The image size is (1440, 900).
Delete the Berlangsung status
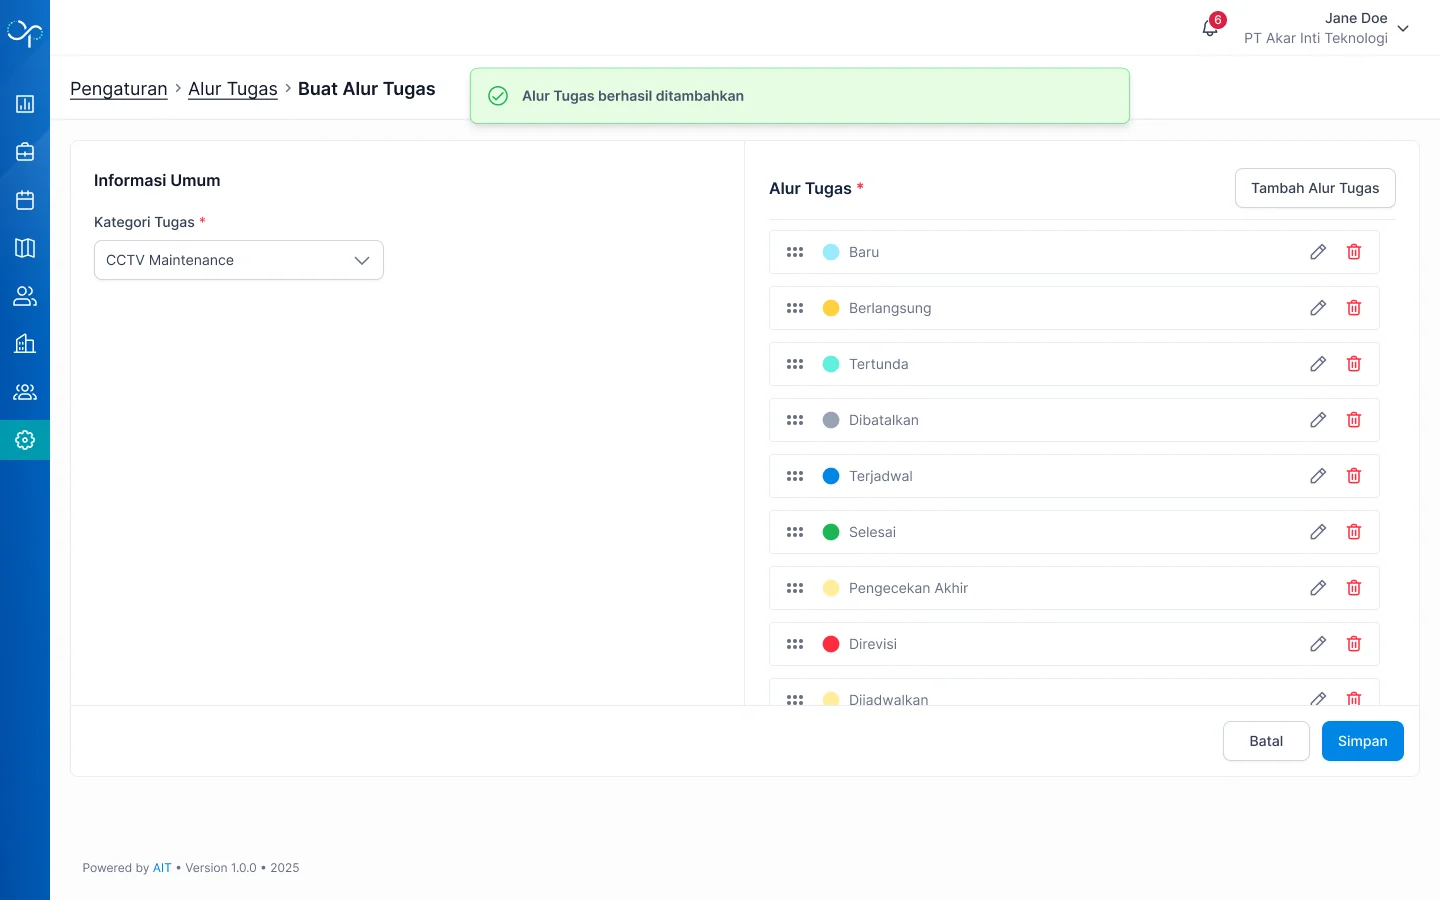(1354, 308)
